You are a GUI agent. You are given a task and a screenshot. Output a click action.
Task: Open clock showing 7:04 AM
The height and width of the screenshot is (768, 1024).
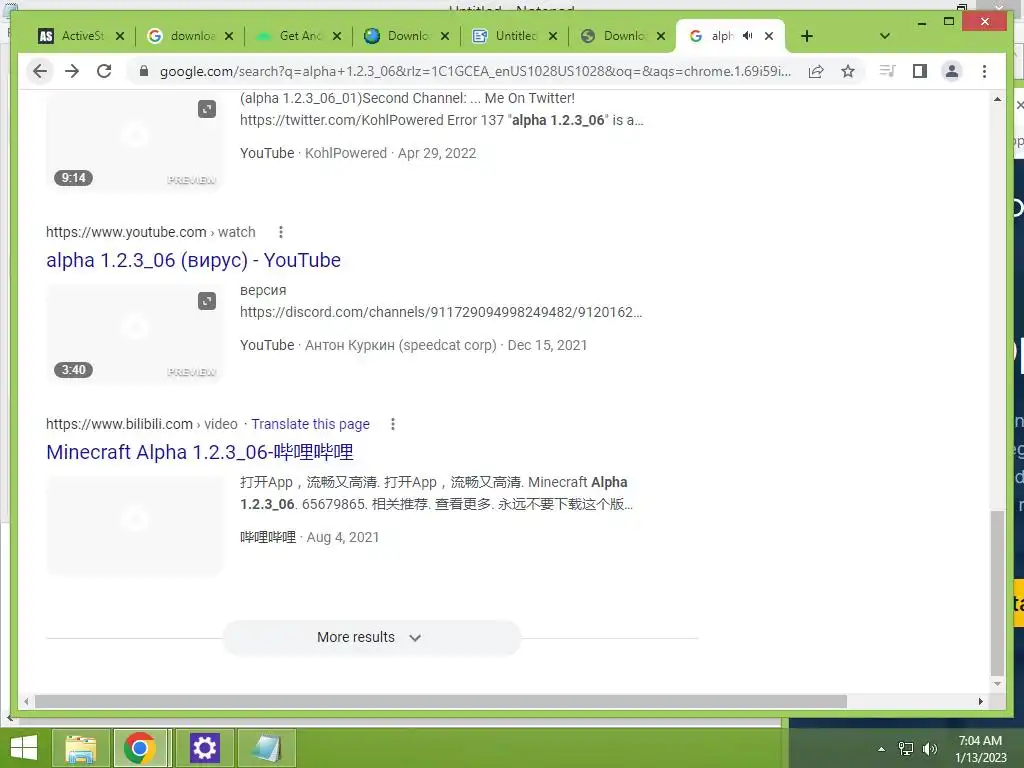point(980,749)
